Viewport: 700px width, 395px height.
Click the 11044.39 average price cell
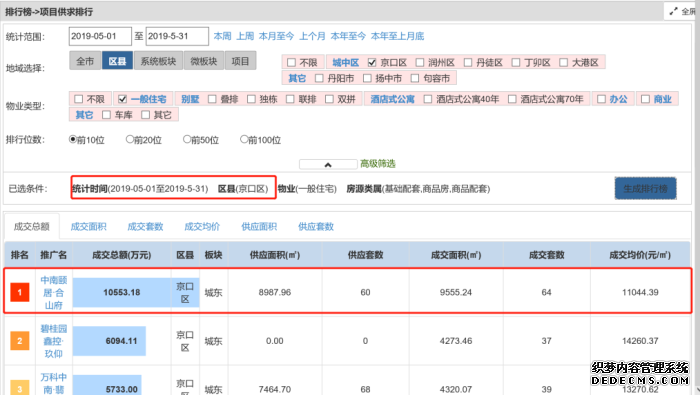pos(640,292)
